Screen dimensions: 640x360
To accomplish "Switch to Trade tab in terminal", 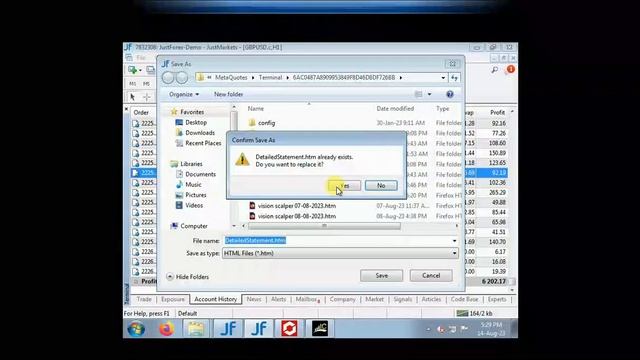I will click(x=144, y=299).
